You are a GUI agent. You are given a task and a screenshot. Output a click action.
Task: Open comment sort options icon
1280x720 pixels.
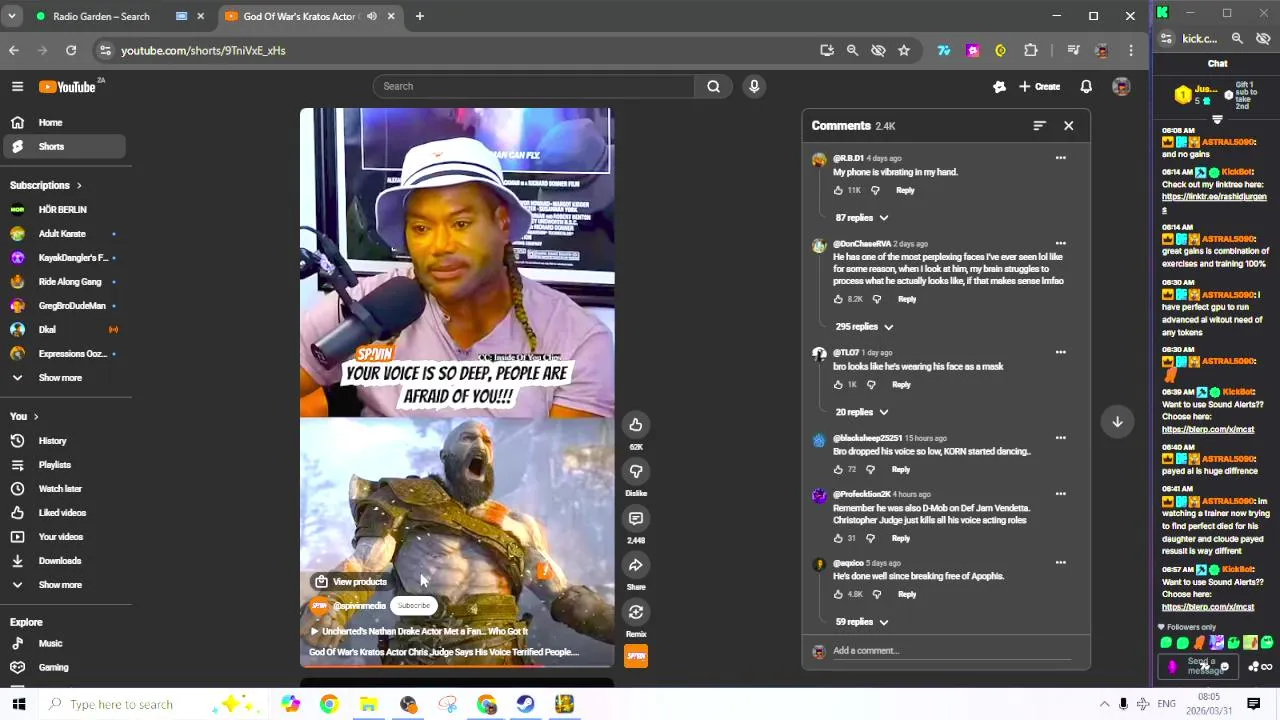click(1039, 126)
